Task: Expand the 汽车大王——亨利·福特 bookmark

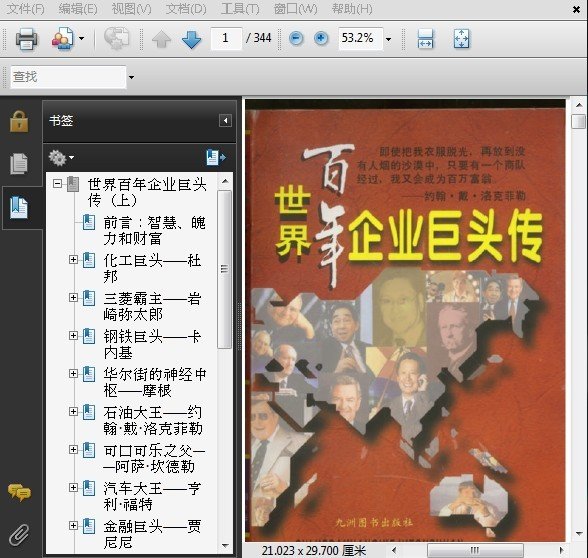Action: (x=74, y=488)
